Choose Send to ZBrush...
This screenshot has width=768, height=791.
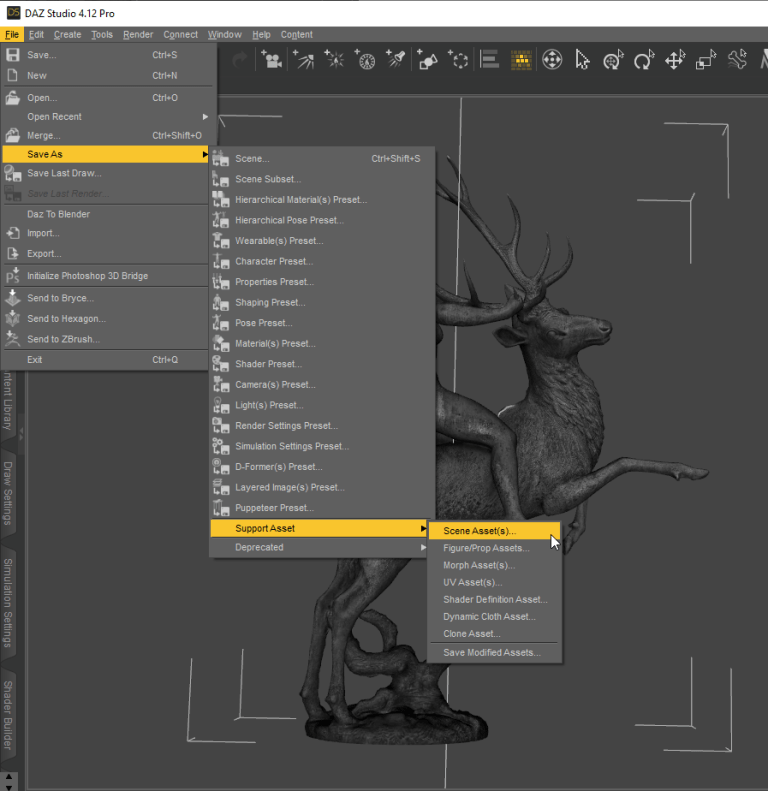pyautogui.click(x=105, y=339)
